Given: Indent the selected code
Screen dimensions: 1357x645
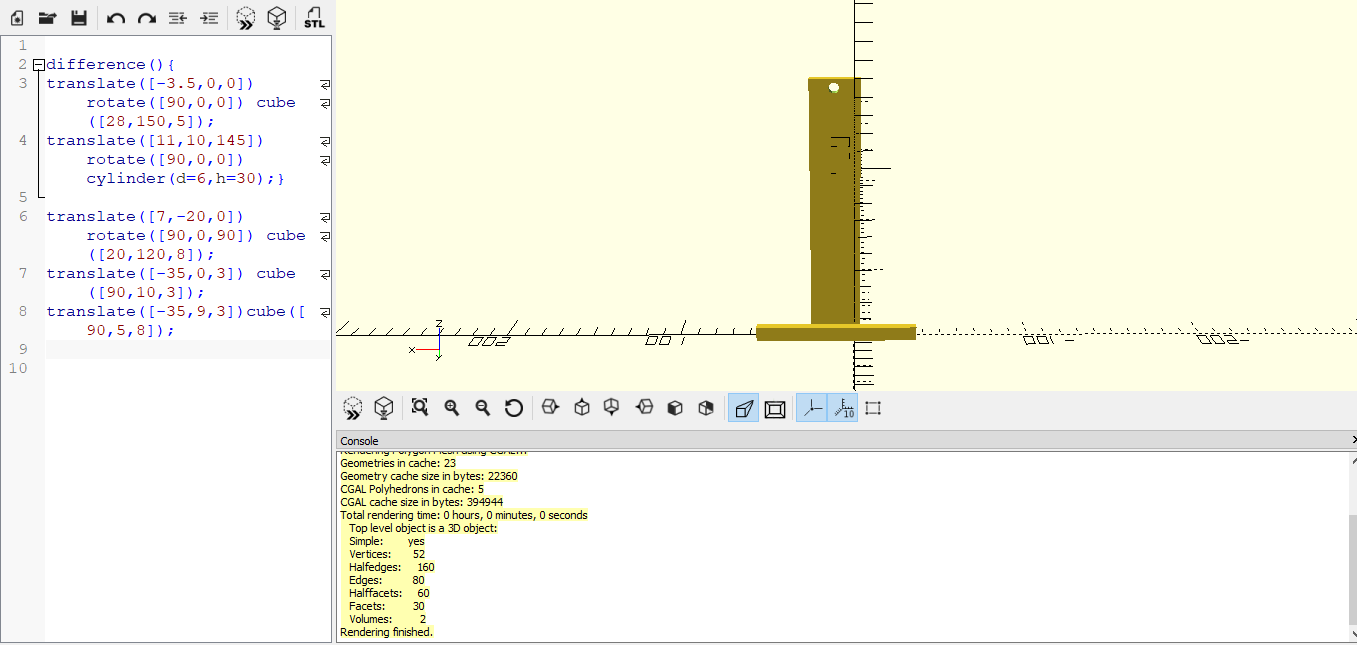Looking at the screenshot, I should tap(209, 18).
